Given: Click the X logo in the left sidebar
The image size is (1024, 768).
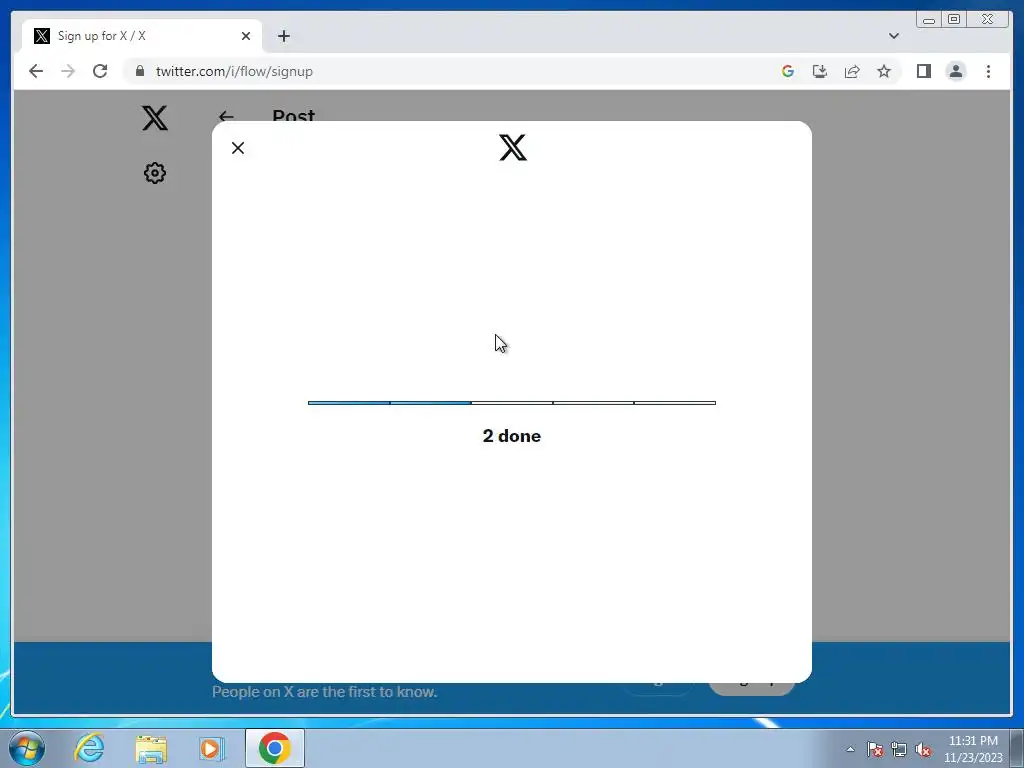Looking at the screenshot, I should point(155,118).
